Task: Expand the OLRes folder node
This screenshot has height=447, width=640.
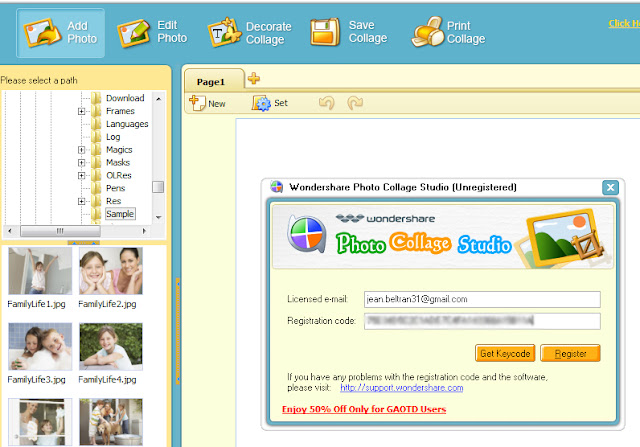Action: click(82, 176)
